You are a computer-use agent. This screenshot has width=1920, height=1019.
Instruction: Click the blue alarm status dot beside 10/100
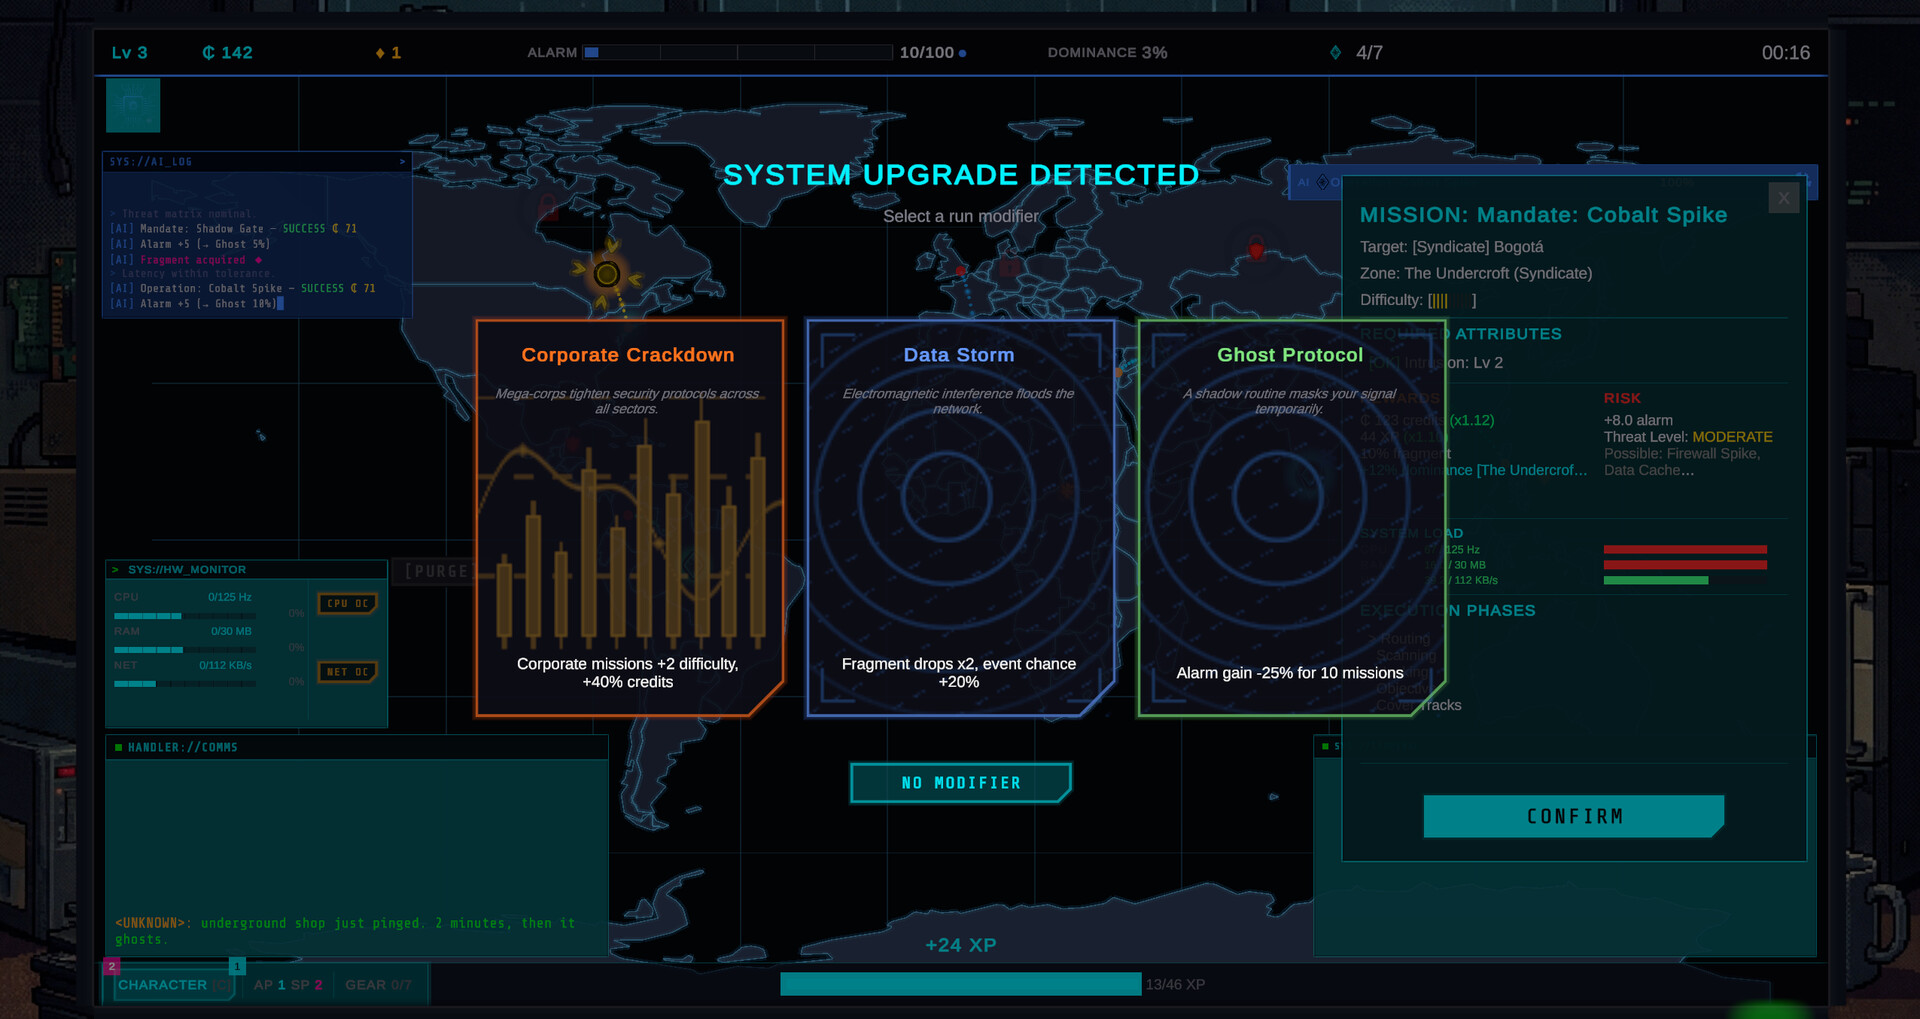pos(962,53)
